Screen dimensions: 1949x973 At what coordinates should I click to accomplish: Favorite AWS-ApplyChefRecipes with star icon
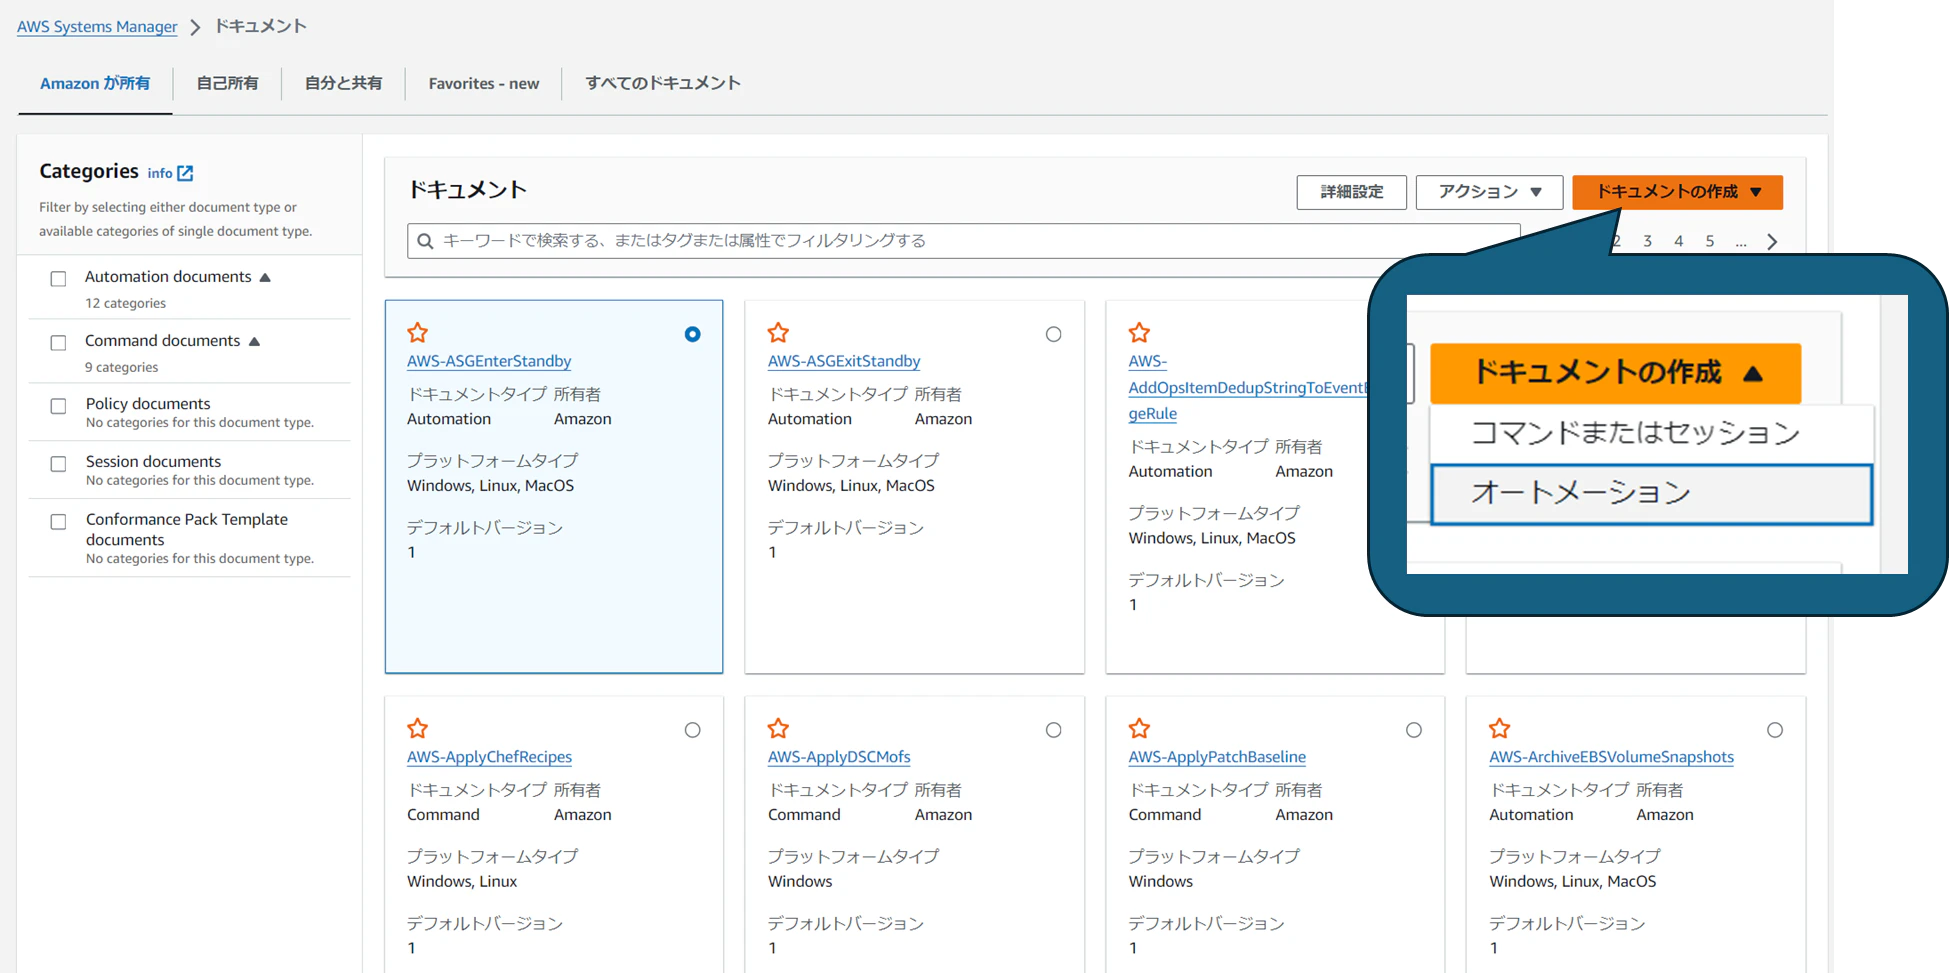[x=418, y=729]
